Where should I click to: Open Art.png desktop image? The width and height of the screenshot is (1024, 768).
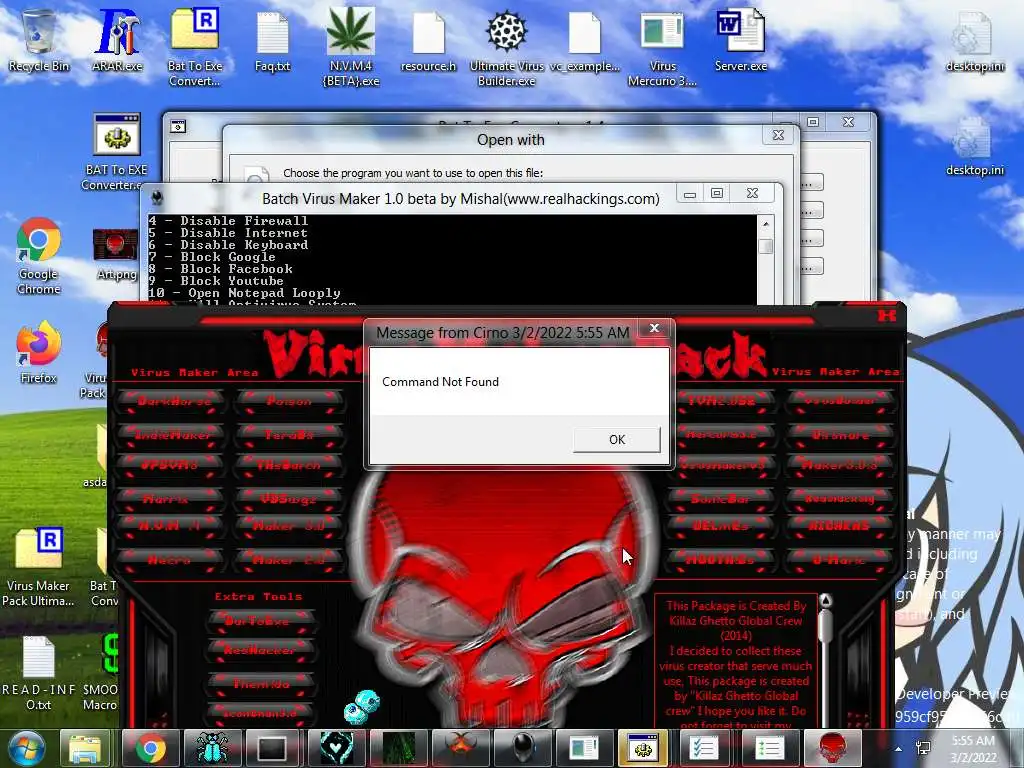coord(116,255)
